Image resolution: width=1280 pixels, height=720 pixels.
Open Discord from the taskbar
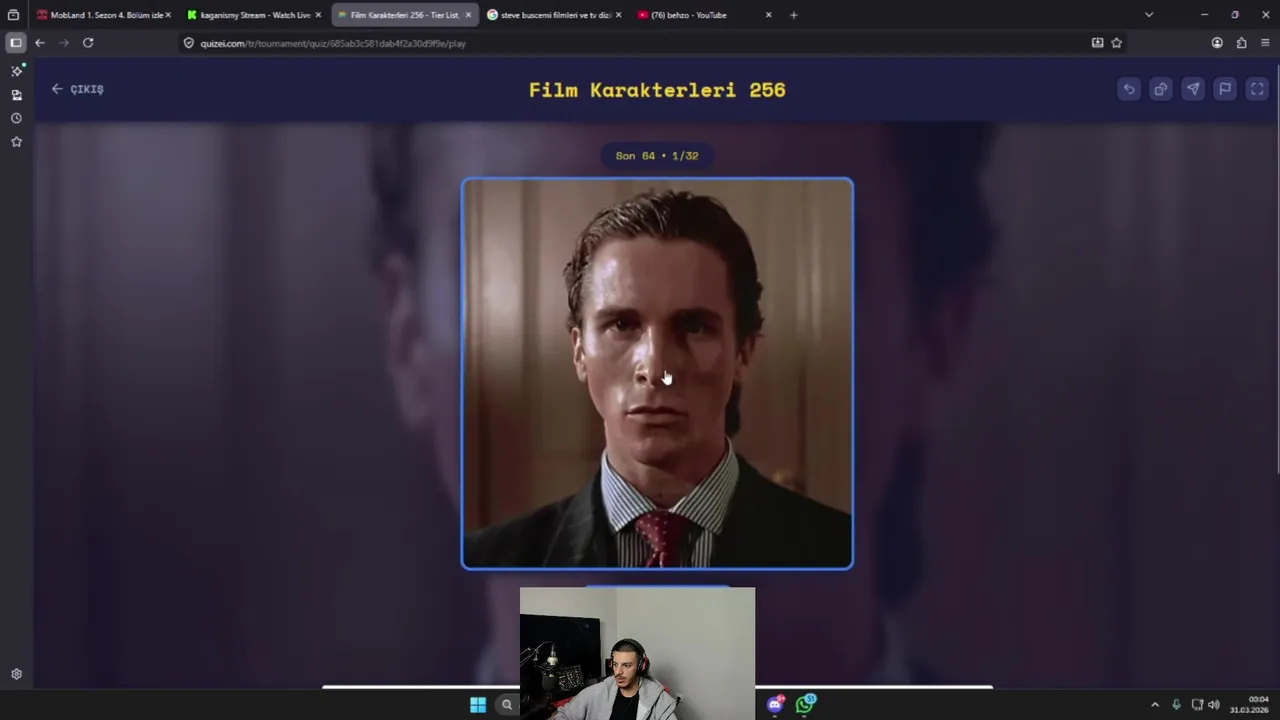pos(775,704)
